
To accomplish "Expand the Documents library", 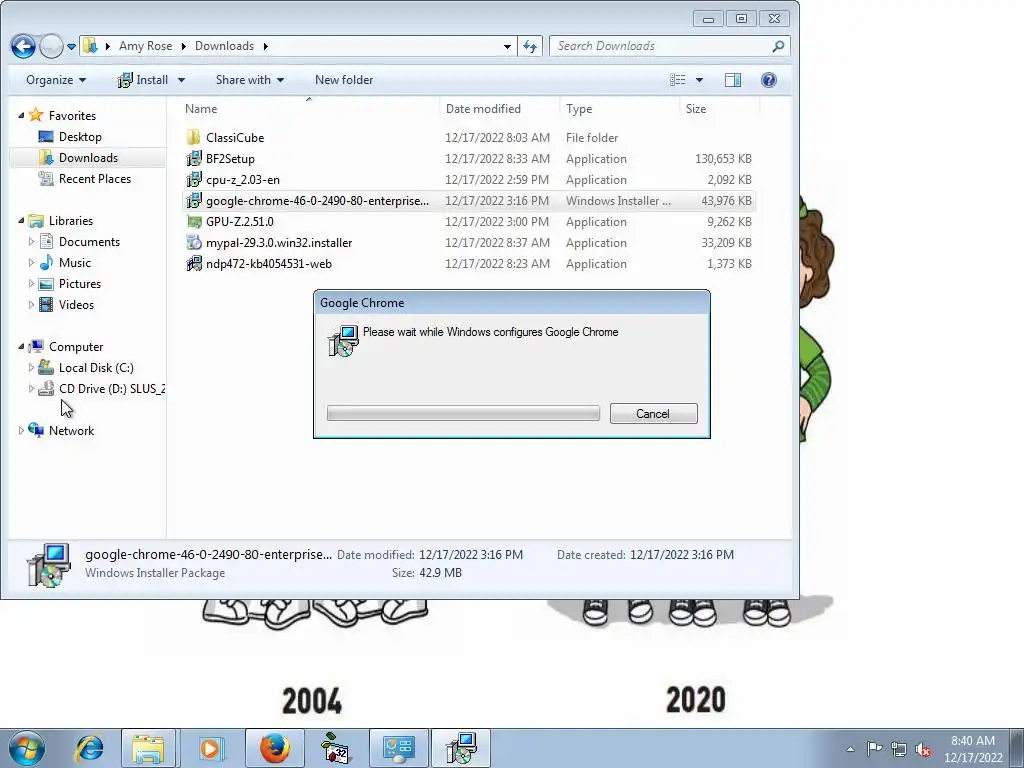I will point(31,241).
